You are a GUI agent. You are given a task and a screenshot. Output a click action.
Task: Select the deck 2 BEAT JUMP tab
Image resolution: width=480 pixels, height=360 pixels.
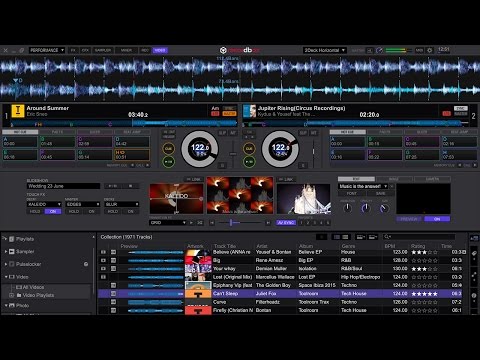point(459,132)
